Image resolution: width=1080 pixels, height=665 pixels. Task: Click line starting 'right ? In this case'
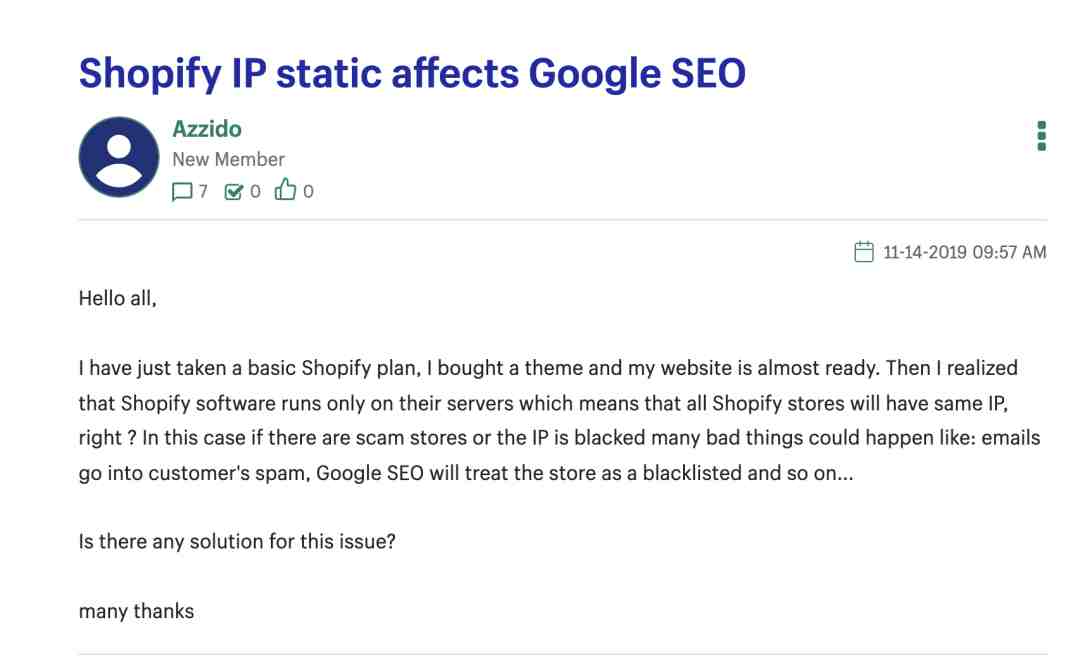pos(559,438)
